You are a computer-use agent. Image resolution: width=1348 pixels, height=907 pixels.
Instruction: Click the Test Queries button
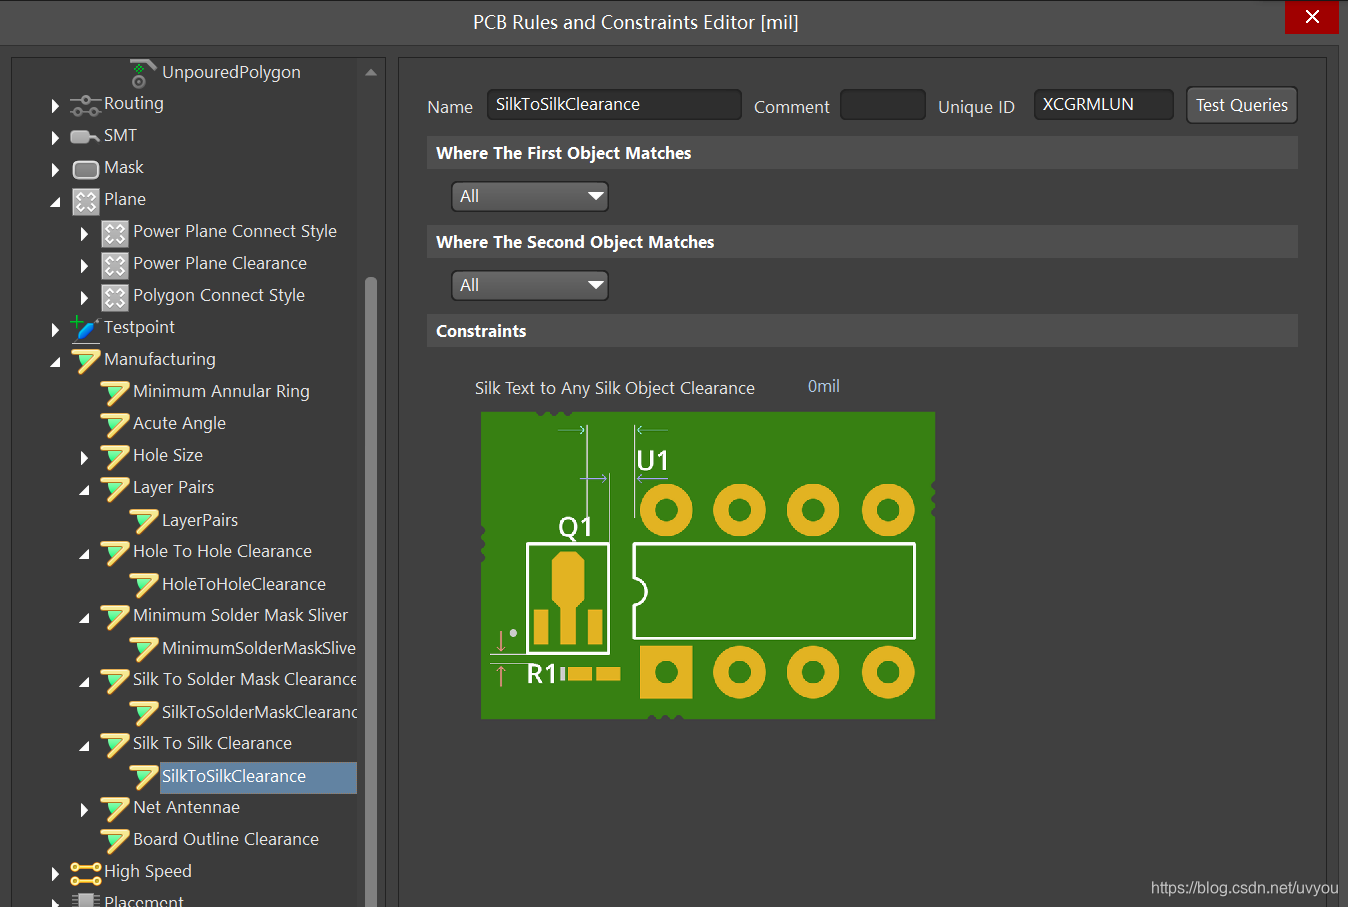1241,105
